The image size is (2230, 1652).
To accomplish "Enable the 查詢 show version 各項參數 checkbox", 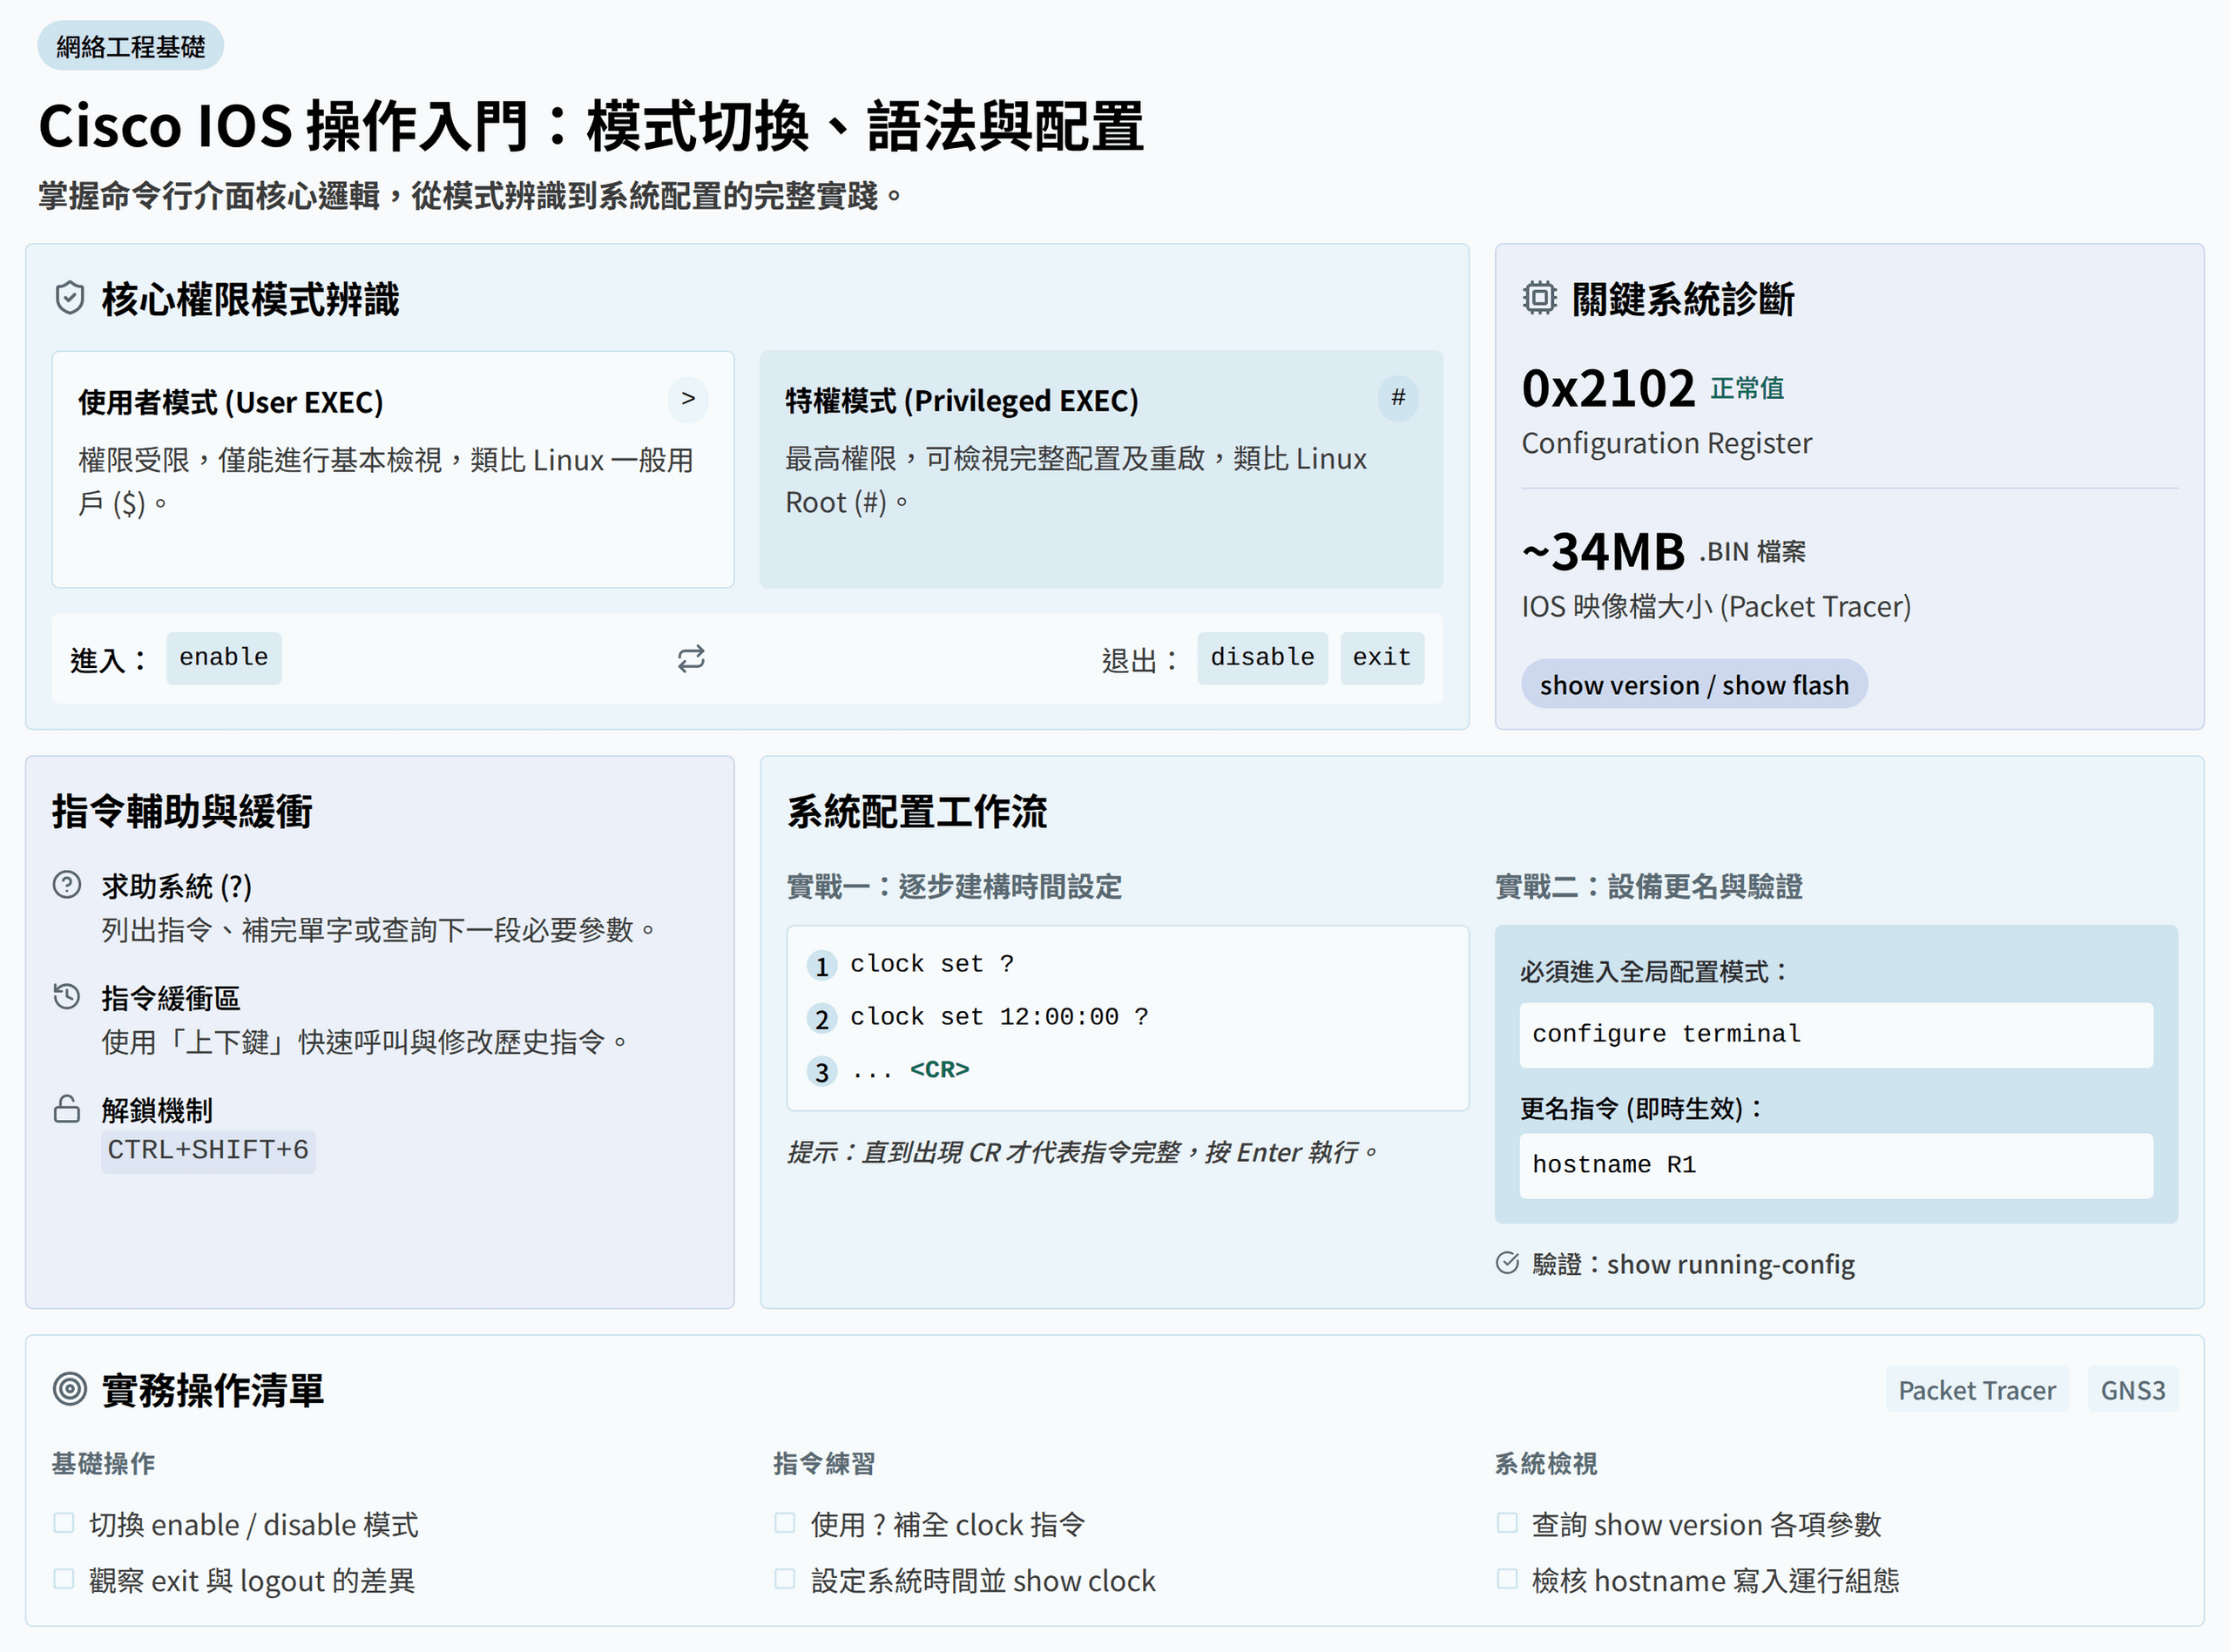I will 1507,1523.
